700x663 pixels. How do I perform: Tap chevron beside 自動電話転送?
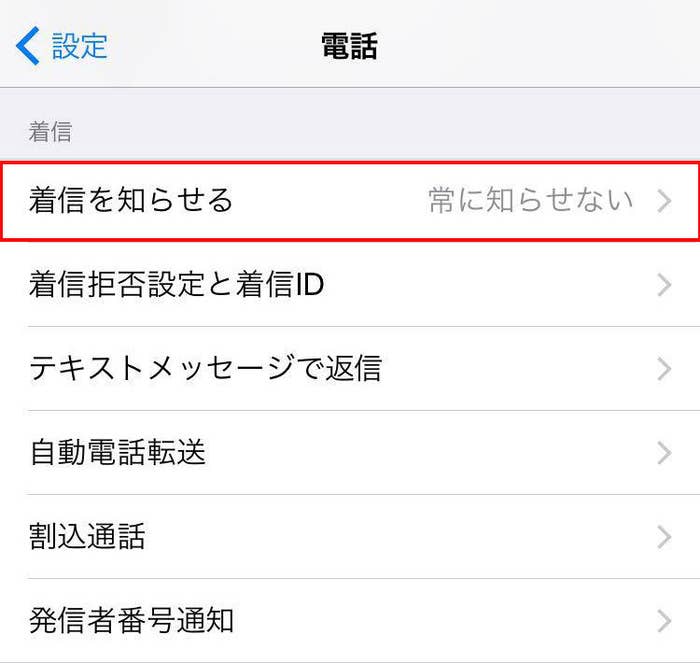(x=664, y=453)
